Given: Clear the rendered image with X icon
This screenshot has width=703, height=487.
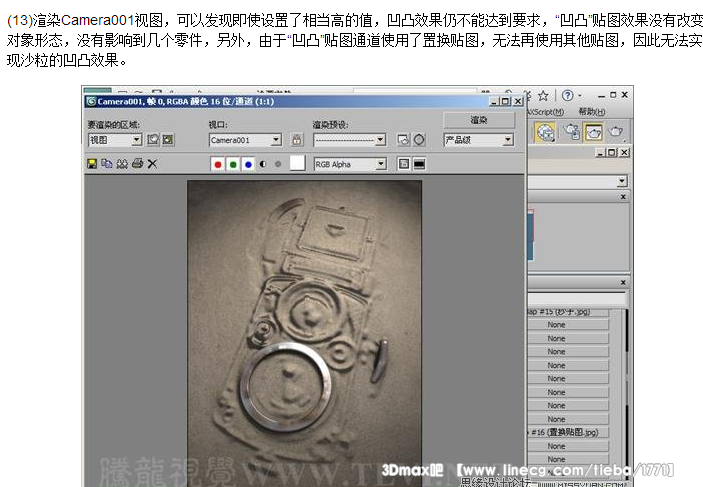Looking at the screenshot, I should 152,163.
